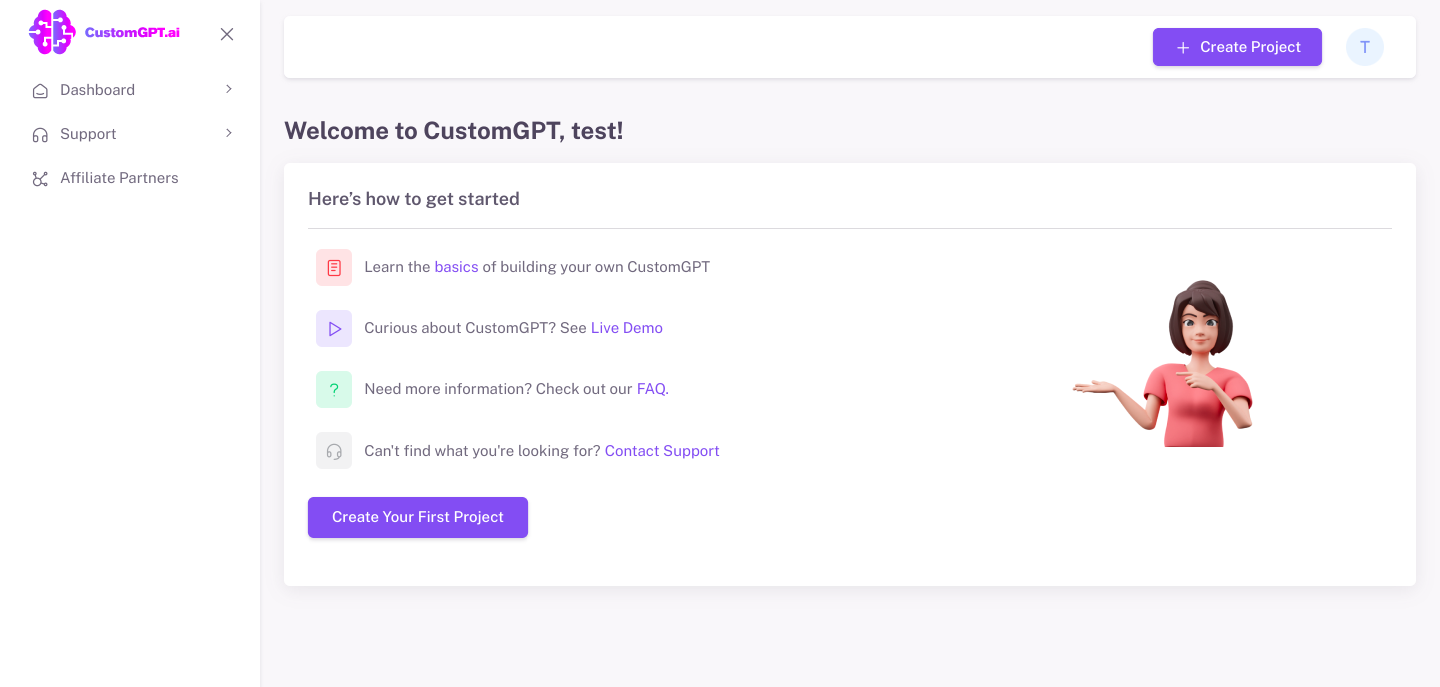Open the Live Demo link
Viewport: 1440px width, 687px height.
627,328
